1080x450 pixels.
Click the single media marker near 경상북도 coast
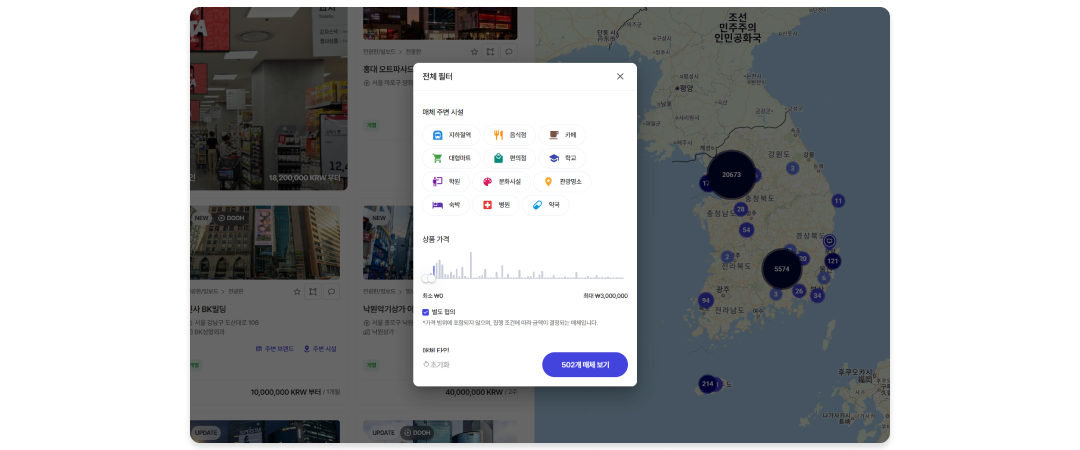829,241
